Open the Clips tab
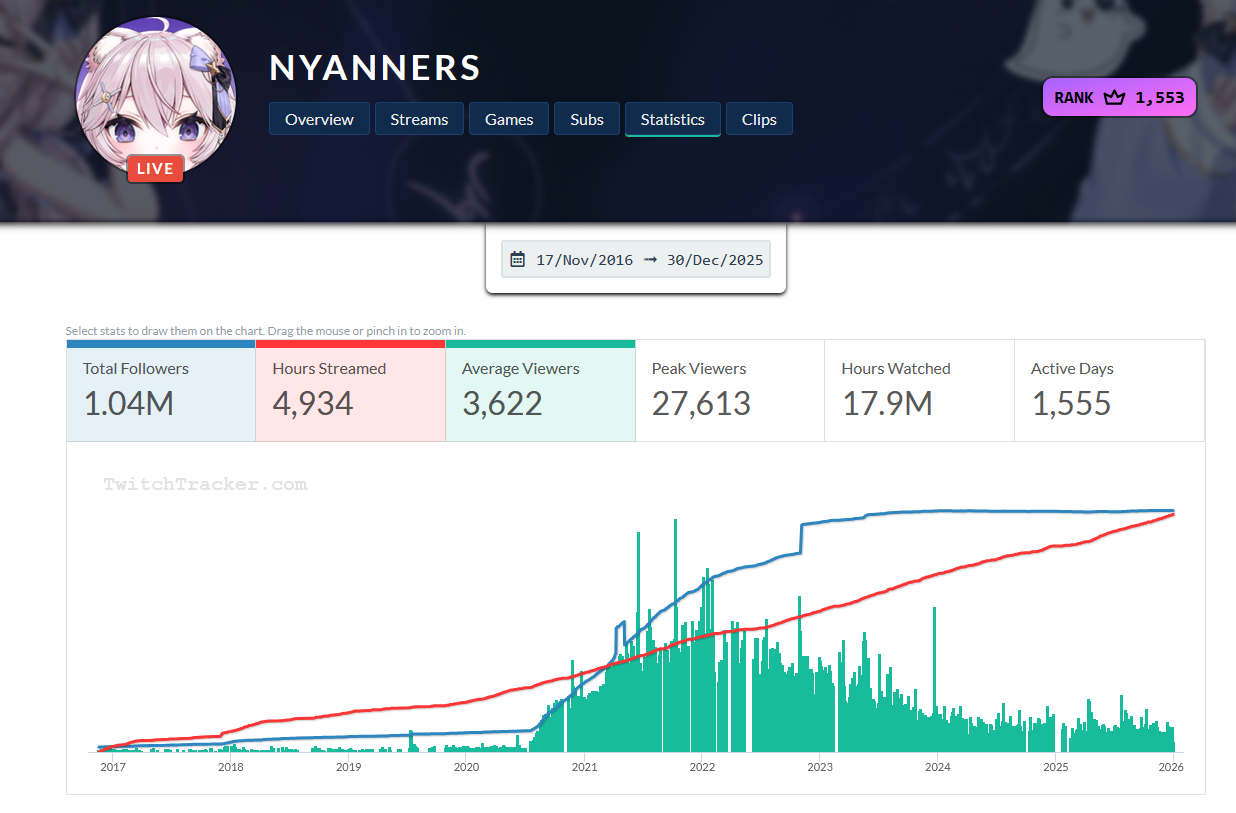1236x813 pixels. pyautogui.click(x=759, y=119)
